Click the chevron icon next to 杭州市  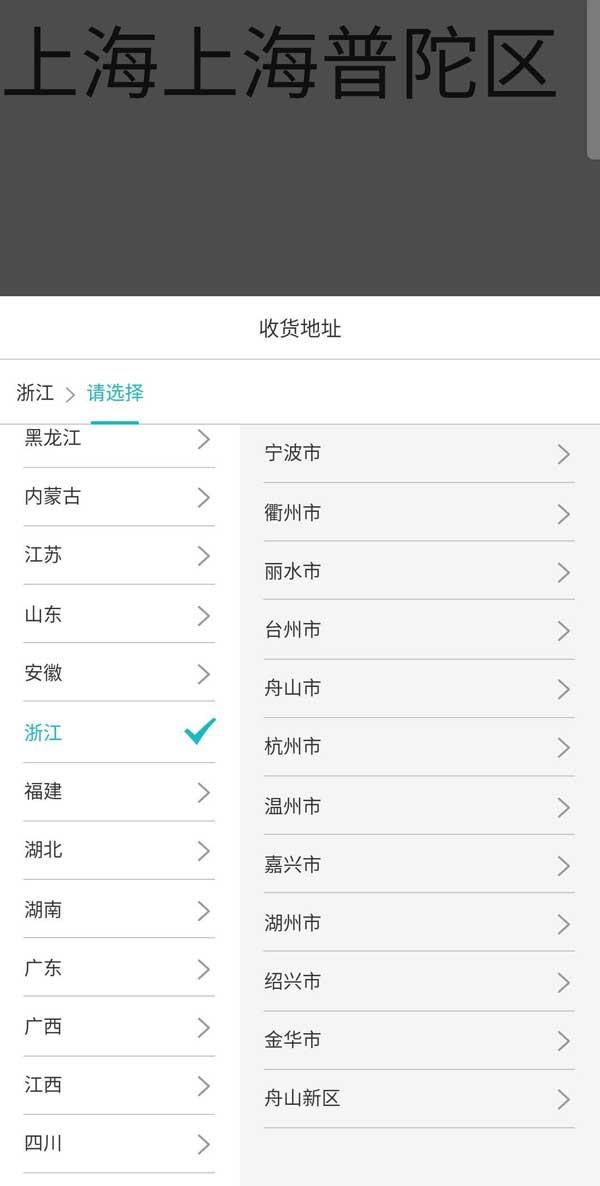click(x=563, y=747)
